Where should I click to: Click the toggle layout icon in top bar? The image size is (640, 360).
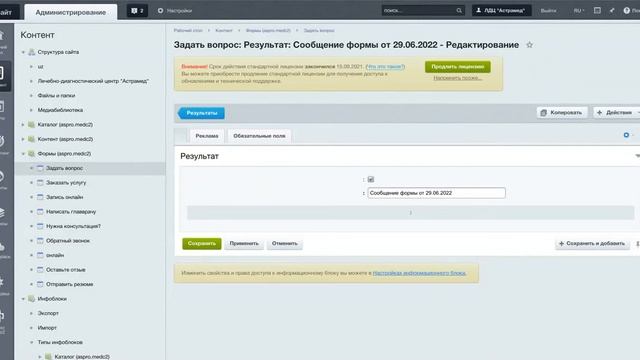[x=597, y=11]
